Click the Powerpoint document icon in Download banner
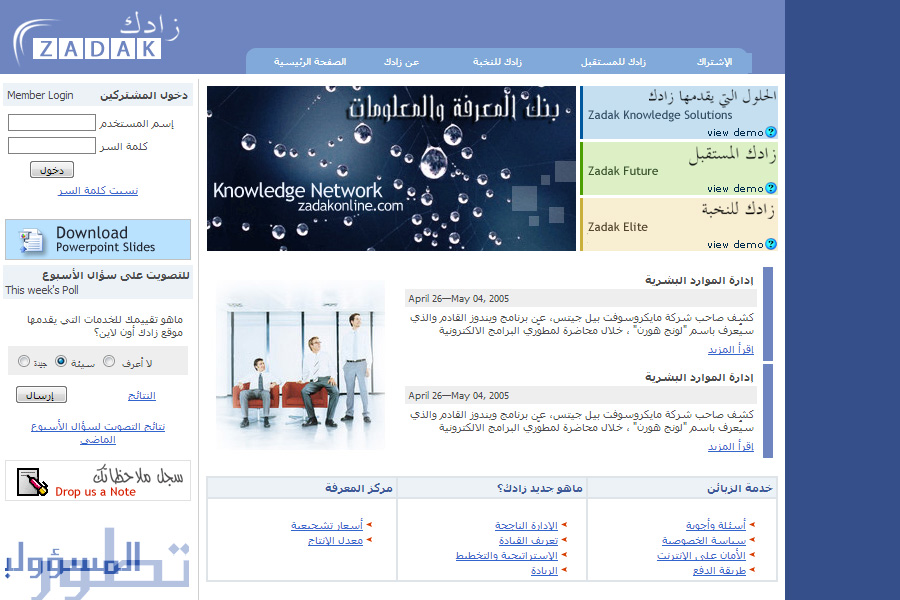This screenshot has width=900, height=600. click(x=30, y=240)
